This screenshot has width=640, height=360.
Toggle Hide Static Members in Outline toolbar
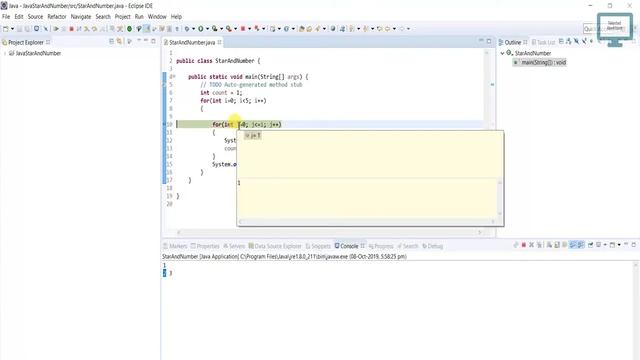tap(584, 41)
